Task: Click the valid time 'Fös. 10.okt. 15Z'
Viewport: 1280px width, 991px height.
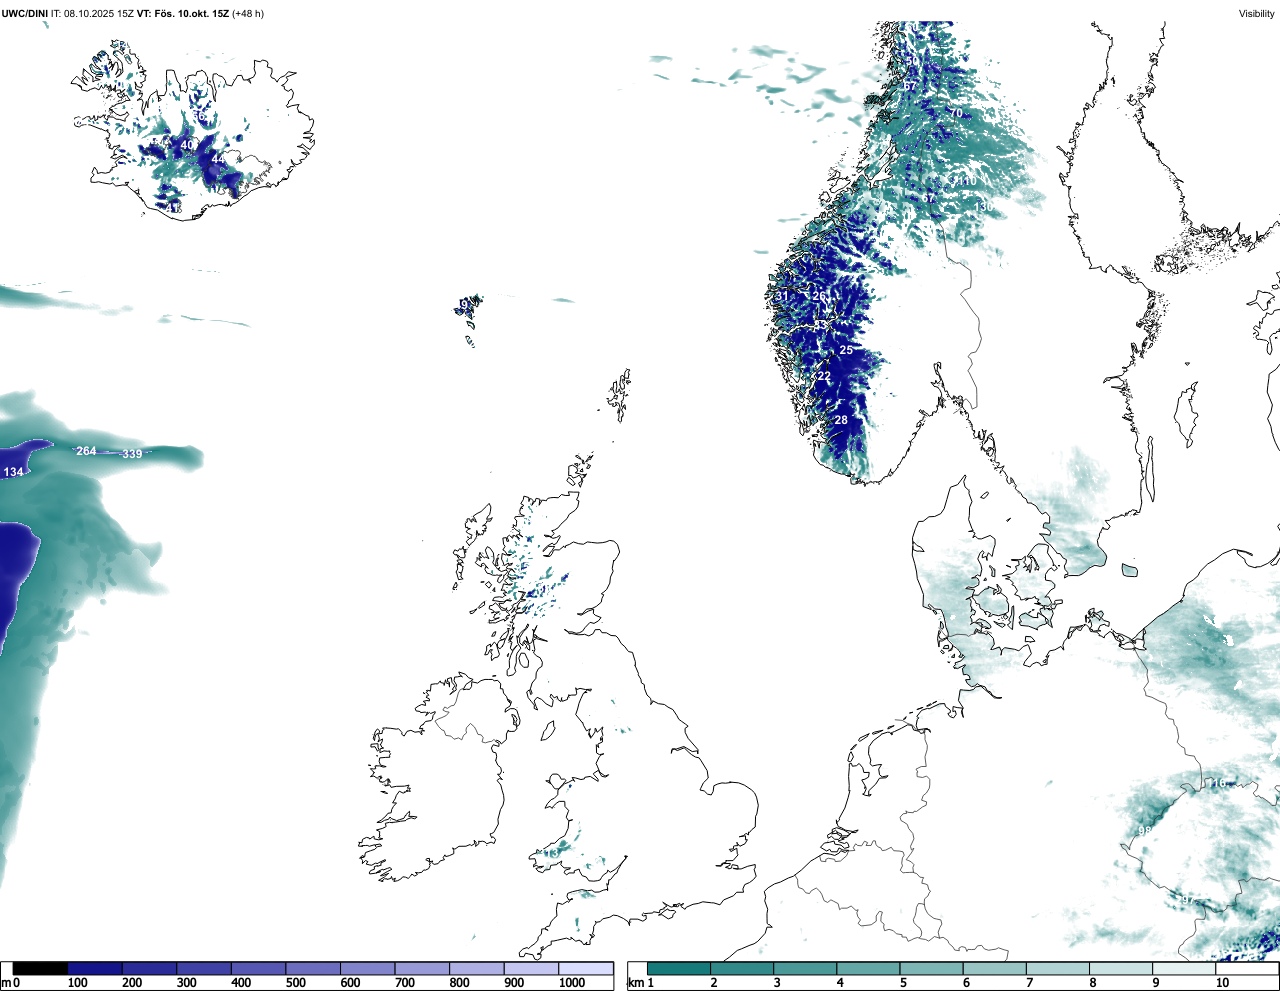Action: tap(191, 13)
